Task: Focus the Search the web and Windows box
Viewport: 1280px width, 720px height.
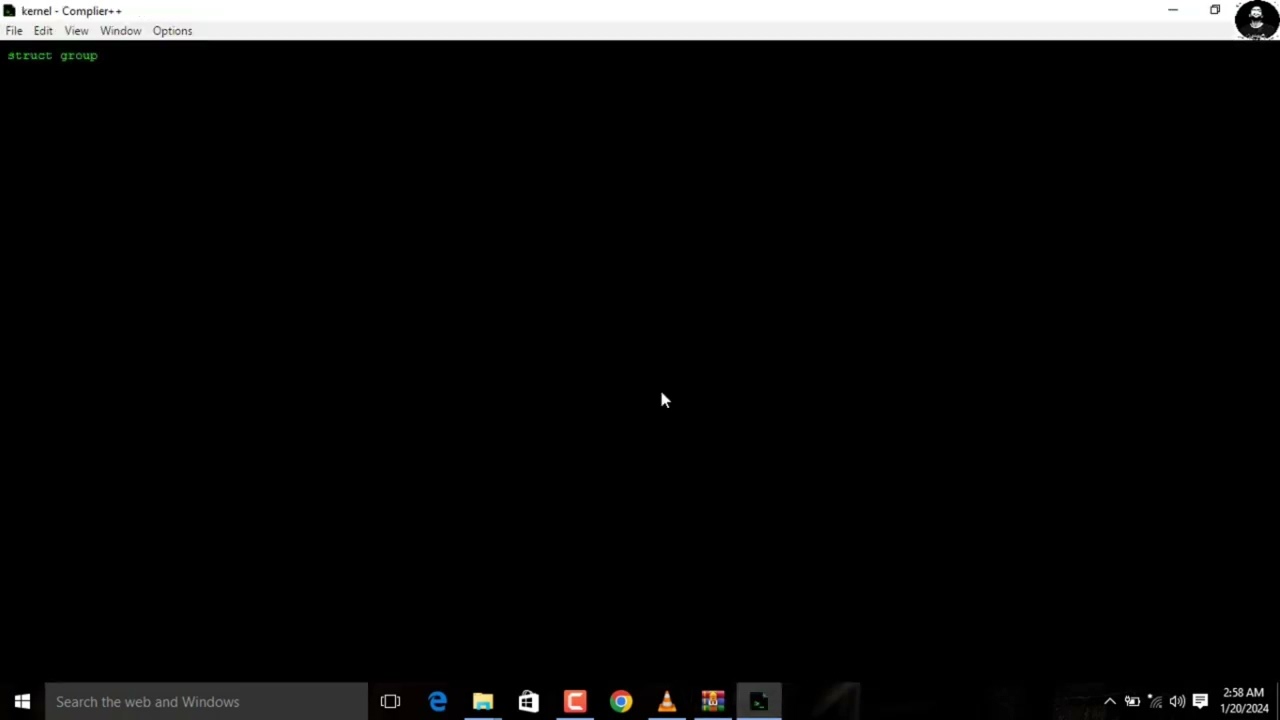Action: tap(207, 702)
